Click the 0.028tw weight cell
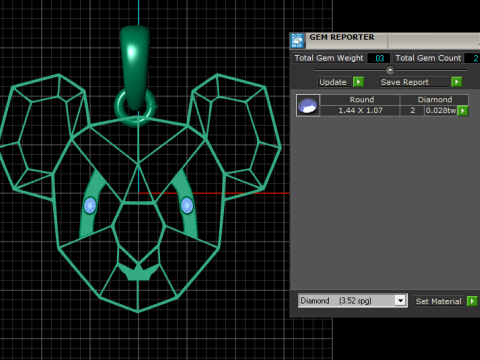 441,111
